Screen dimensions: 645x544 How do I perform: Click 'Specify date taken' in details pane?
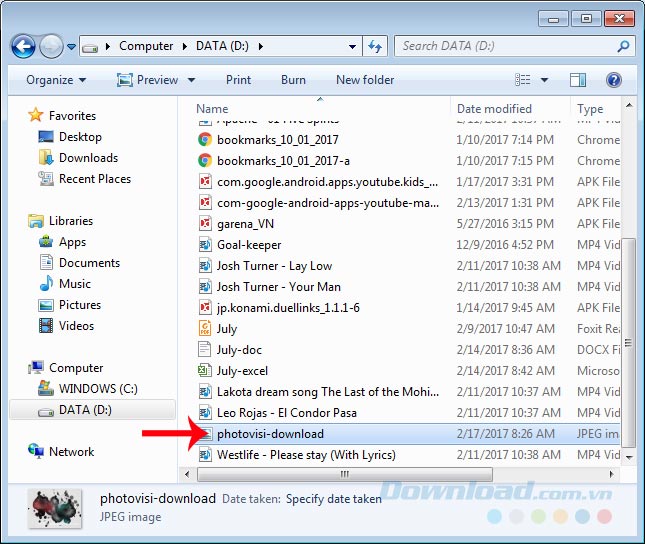[334, 498]
